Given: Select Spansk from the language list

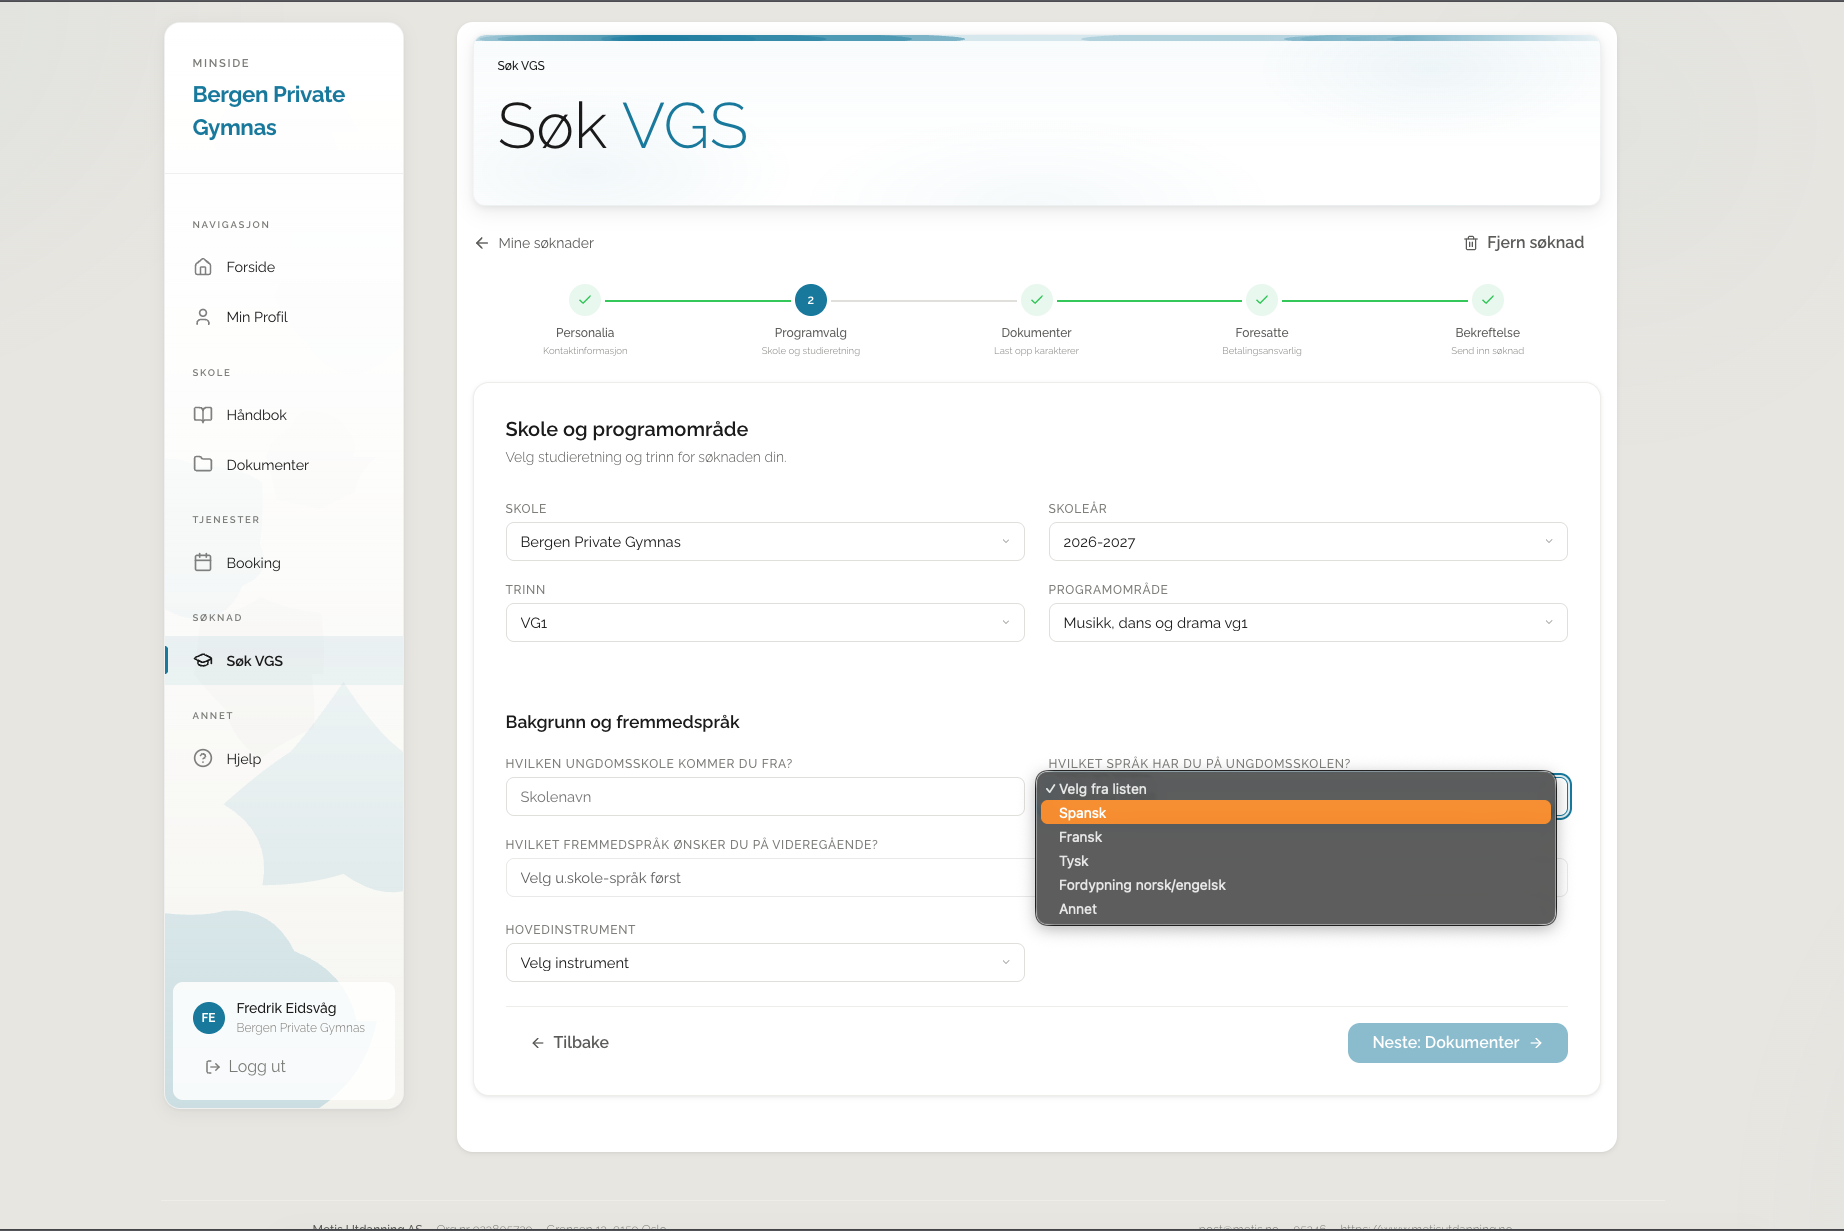Looking at the screenshot, I should tap(1296, 813).
